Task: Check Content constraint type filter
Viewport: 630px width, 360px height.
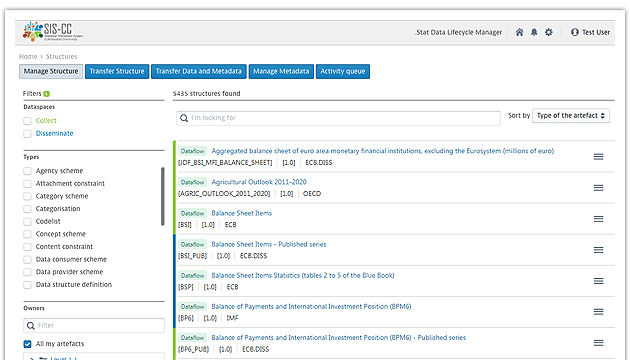Action: [27, 247]
